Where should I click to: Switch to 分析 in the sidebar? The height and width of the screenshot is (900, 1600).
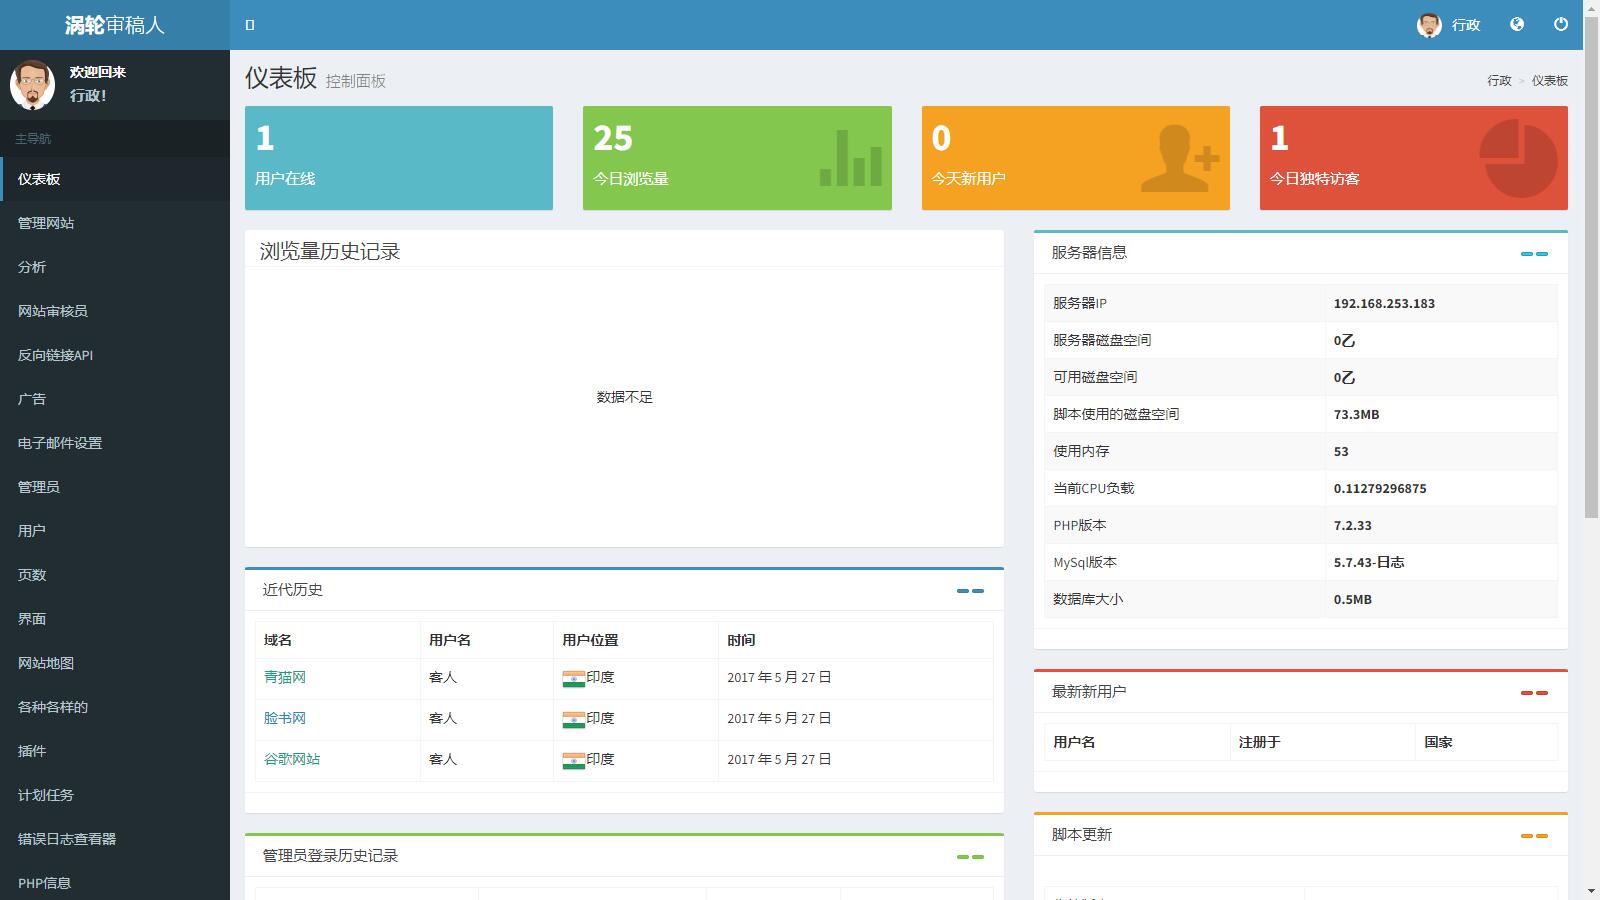29,267
